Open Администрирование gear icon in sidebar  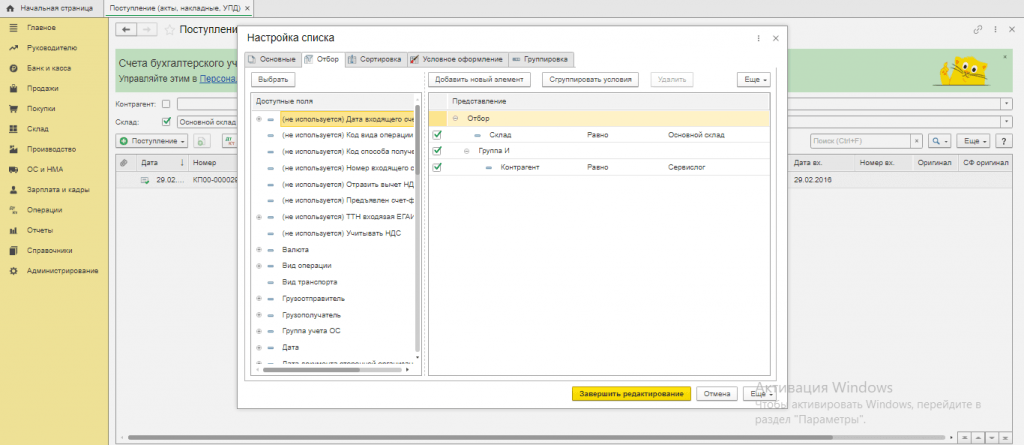pos(13,271)
